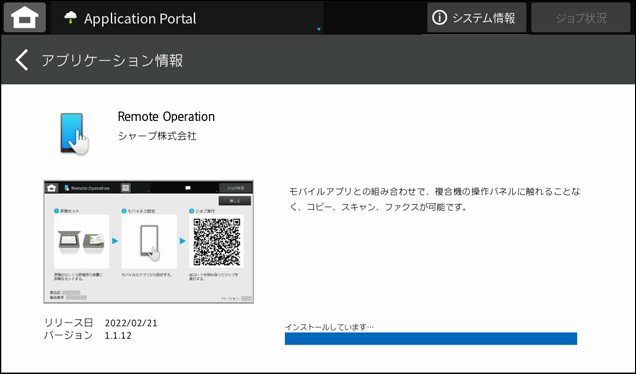Click the scanner illustration in the preview

click(82, 241)
